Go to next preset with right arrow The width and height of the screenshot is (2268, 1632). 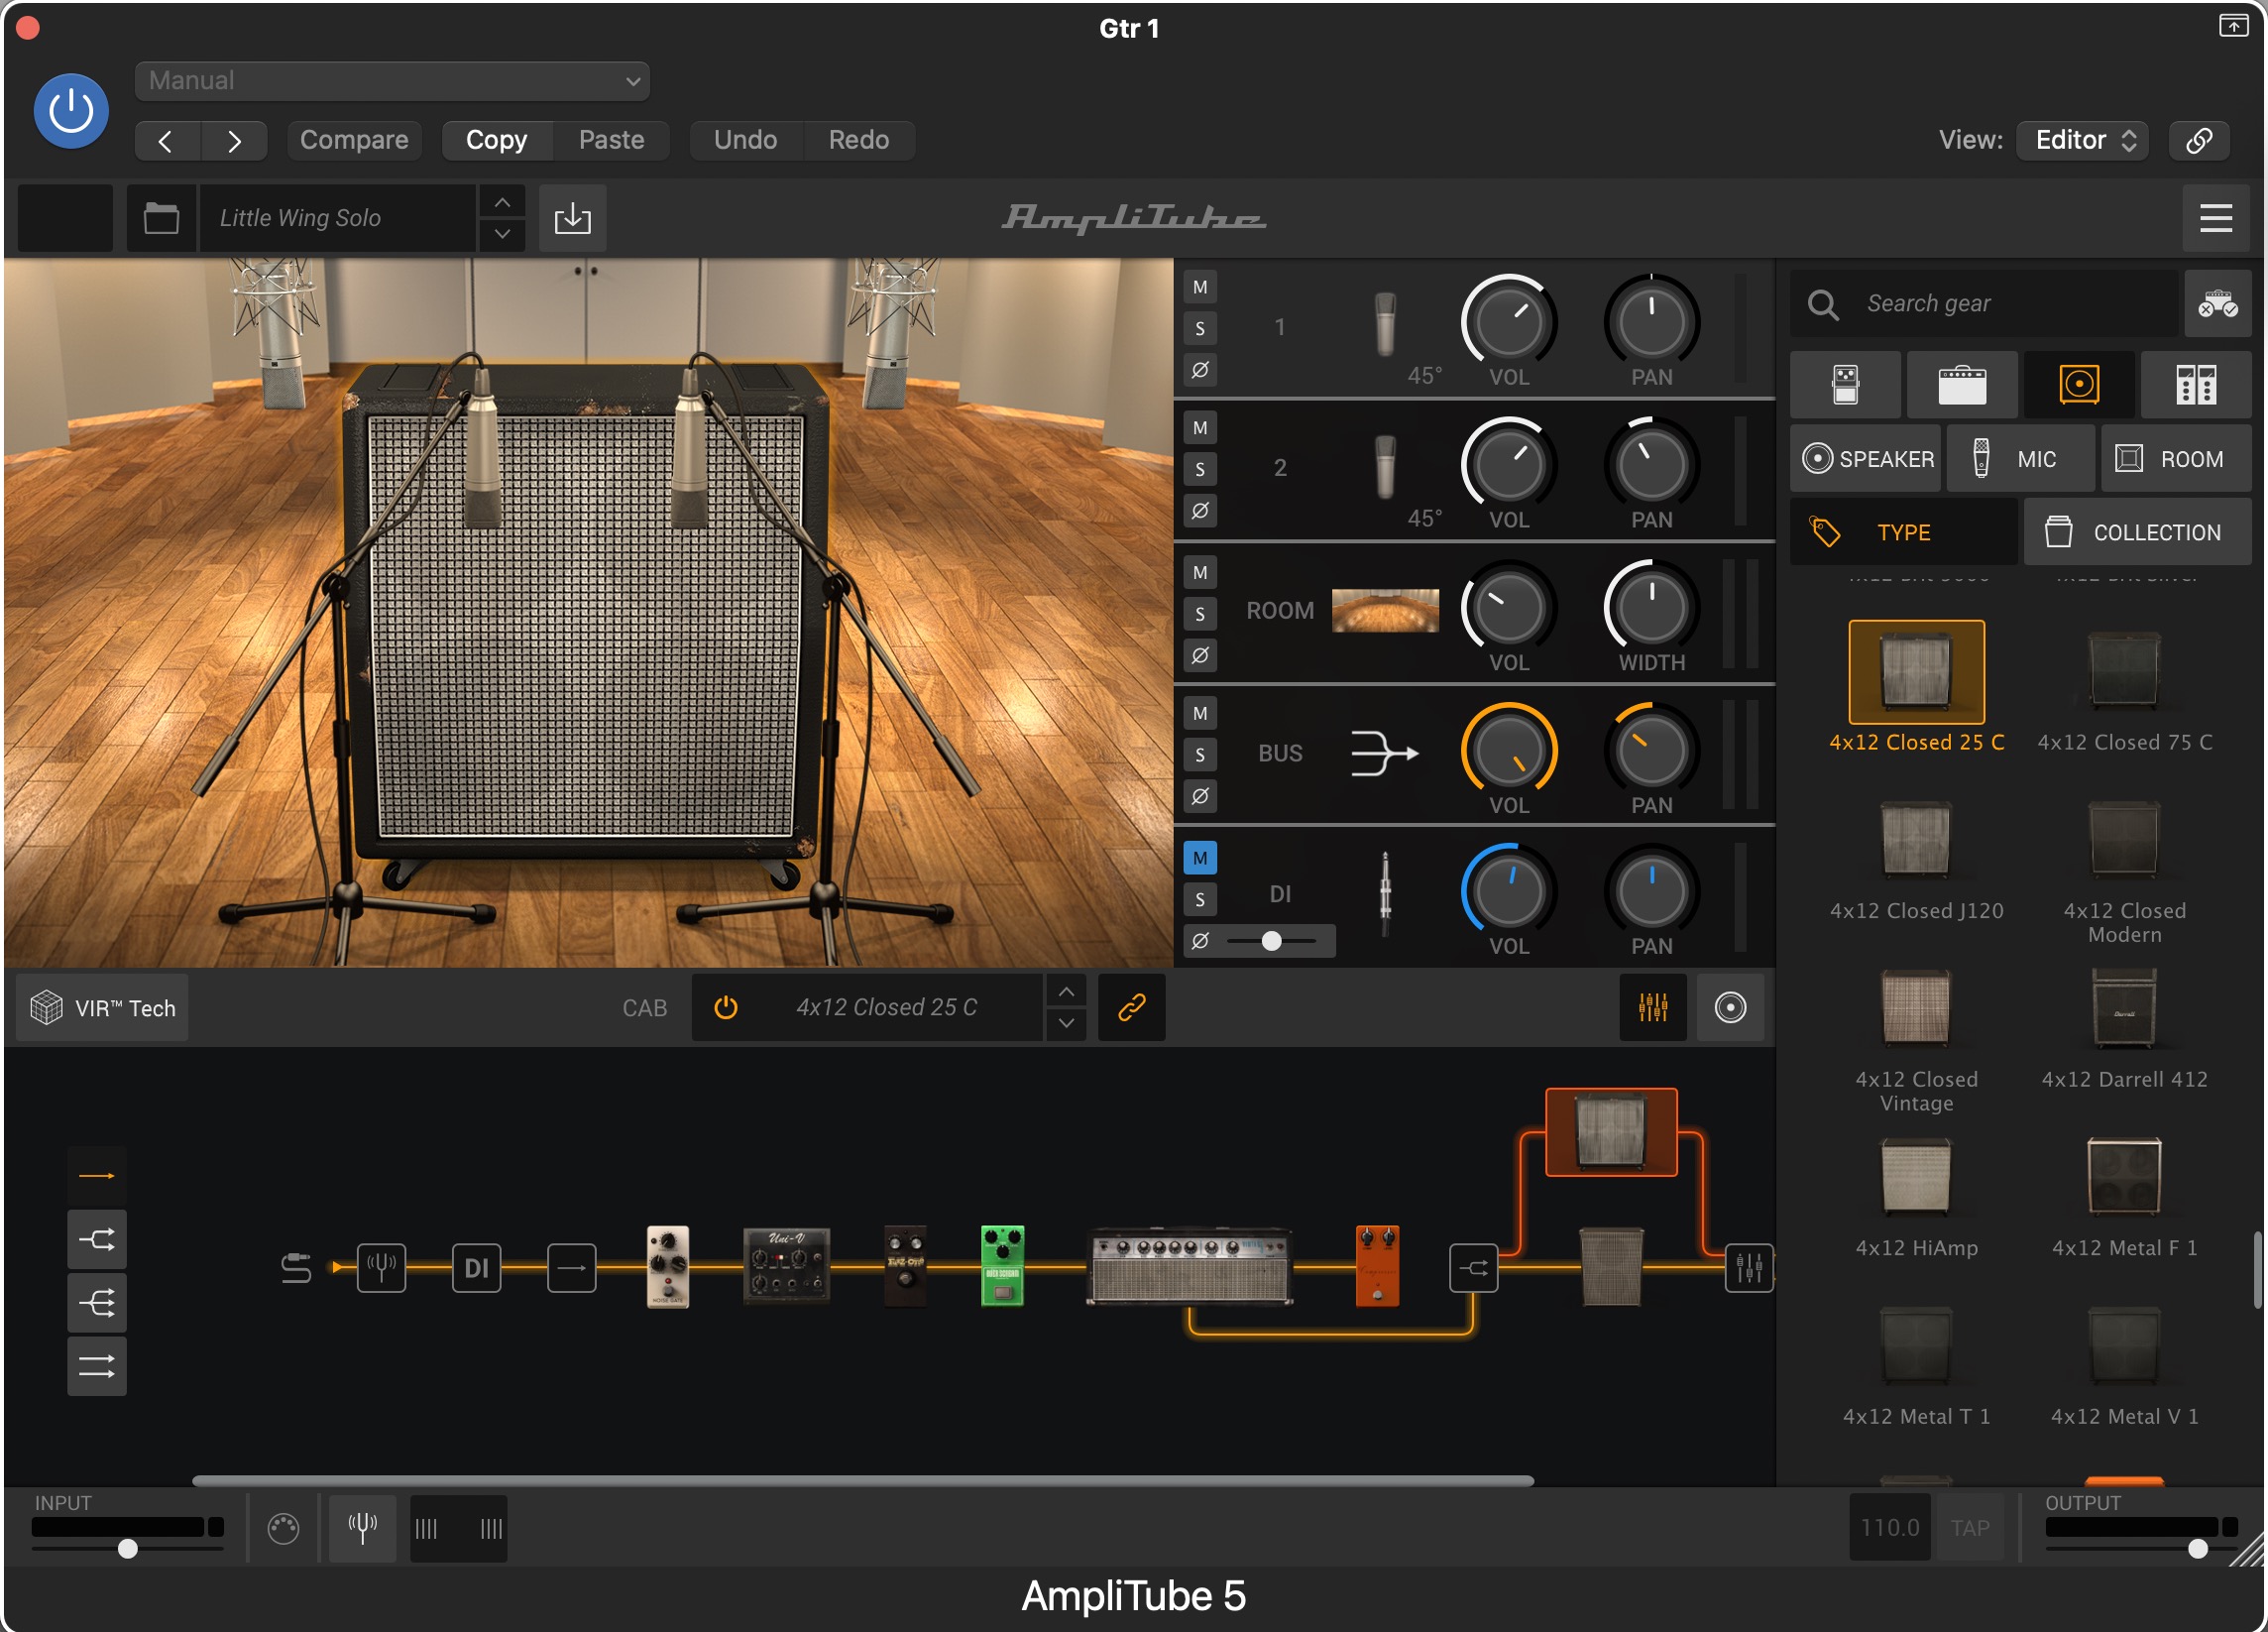coord(234,141)
